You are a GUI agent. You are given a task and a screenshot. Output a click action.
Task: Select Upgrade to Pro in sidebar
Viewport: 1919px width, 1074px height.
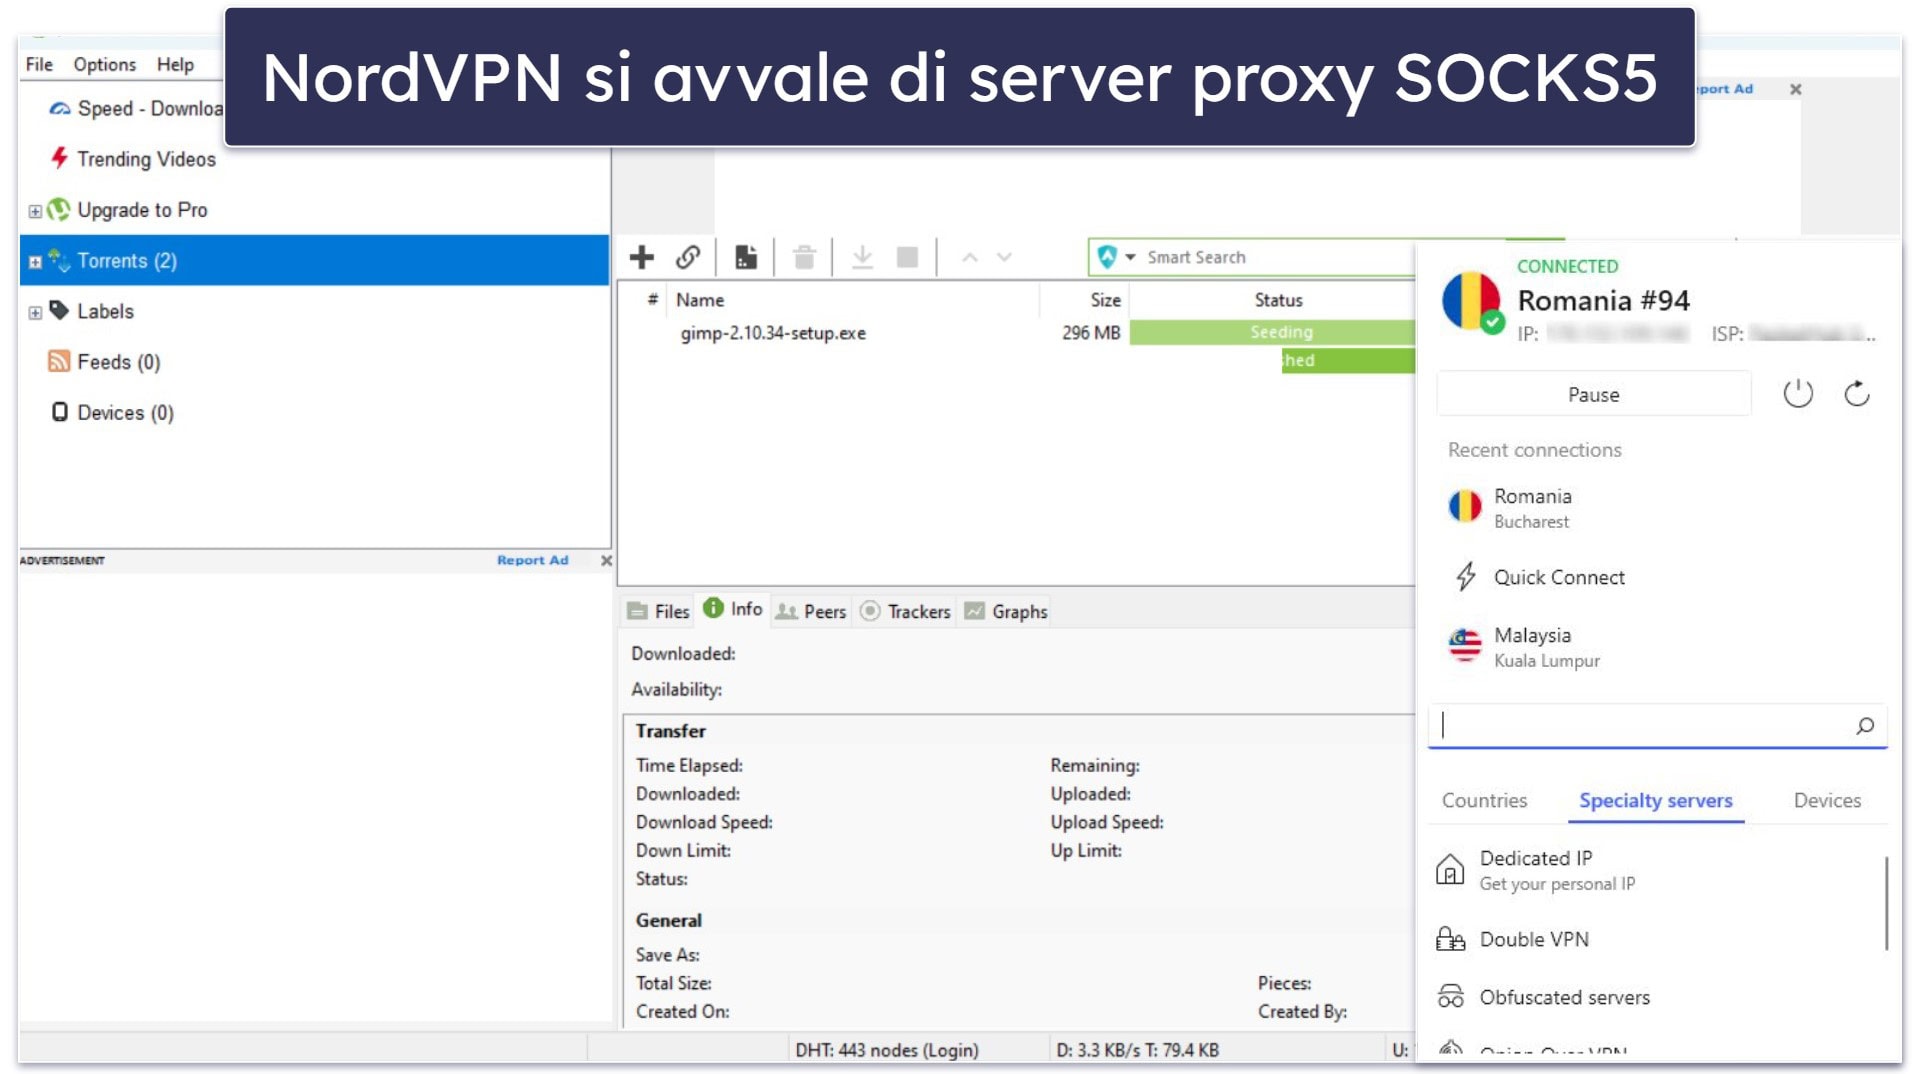tap(142, 210)
